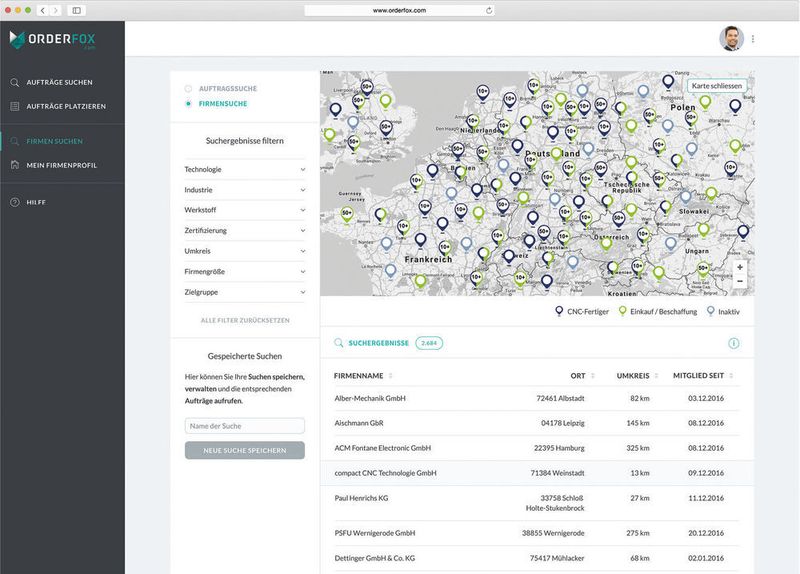The width and height of the screenshot is (800, 574).
Task: Expand the Zertifizierung filter
Action: point(244,230)
